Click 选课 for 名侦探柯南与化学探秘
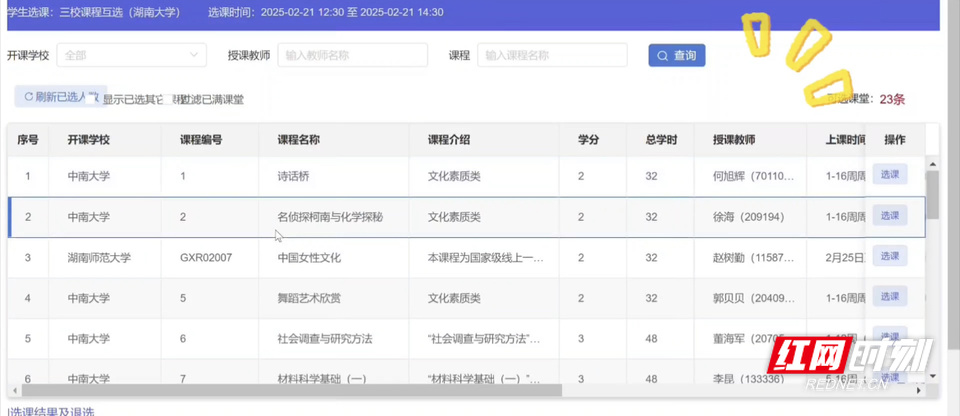 coord(890,216)
